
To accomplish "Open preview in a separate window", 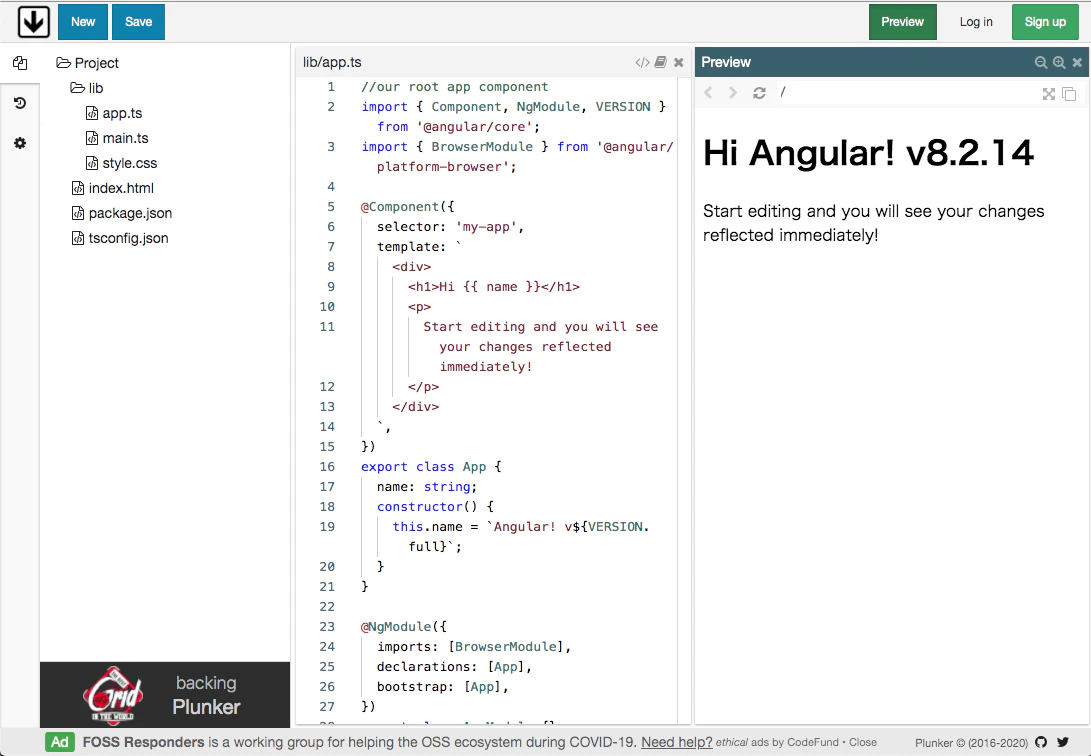I will pos(1069,94).
